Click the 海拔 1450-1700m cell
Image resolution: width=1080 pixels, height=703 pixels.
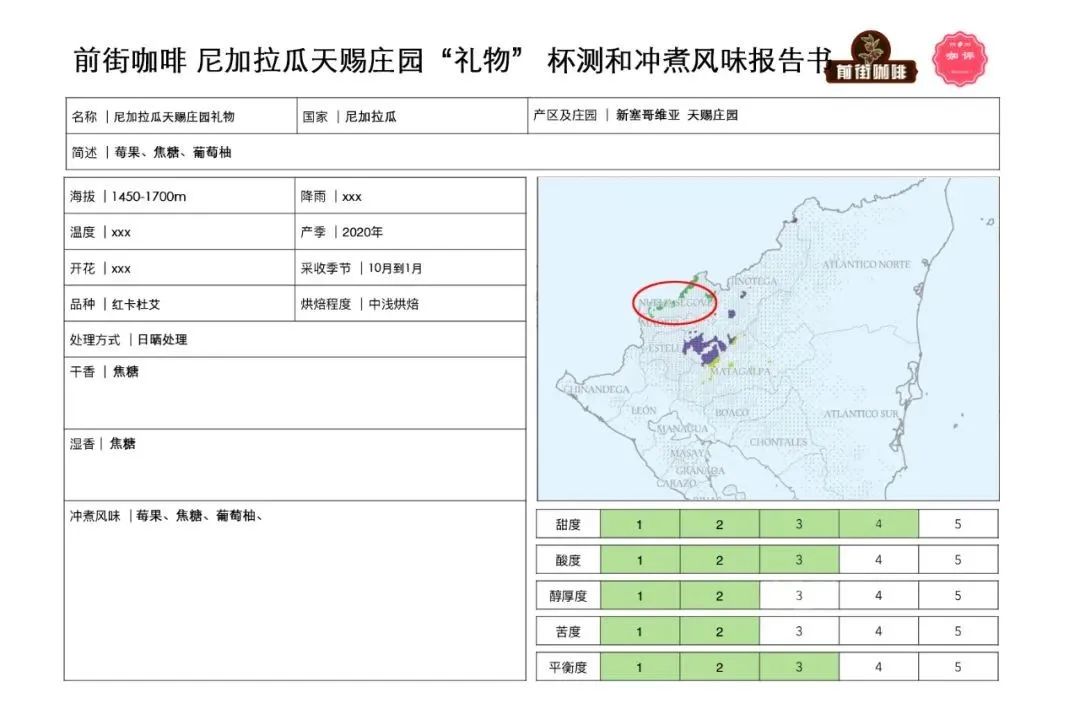[180, 196]
